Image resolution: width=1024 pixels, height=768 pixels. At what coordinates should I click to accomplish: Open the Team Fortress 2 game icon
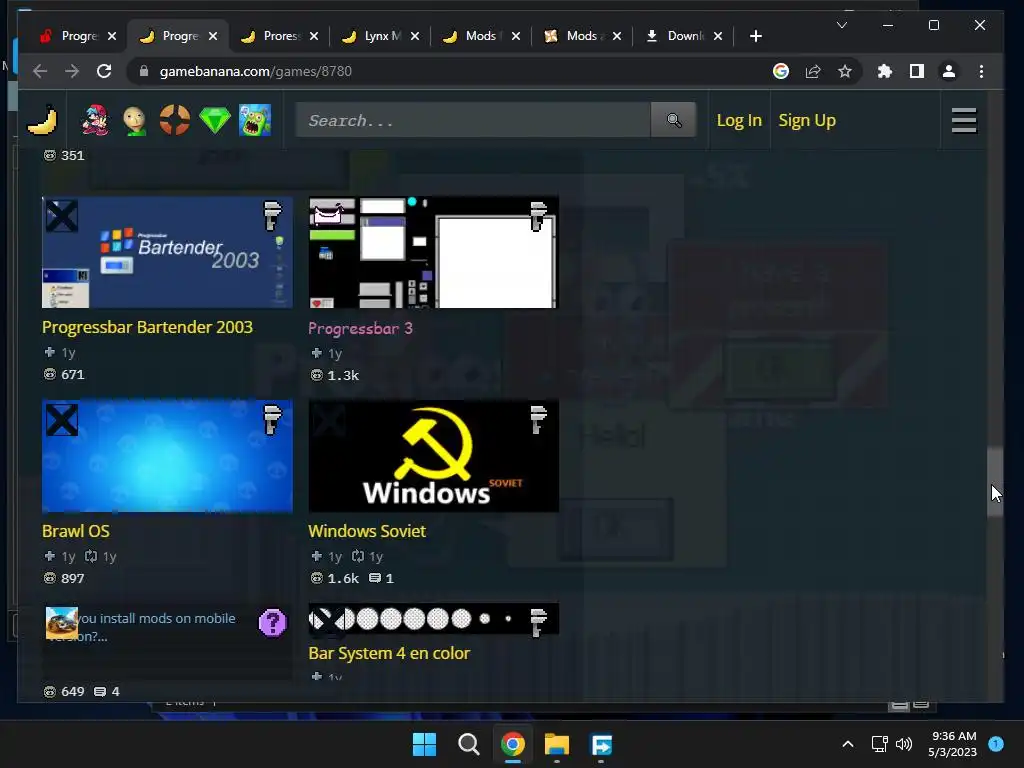pyautogui.click(x=174, y=120)
